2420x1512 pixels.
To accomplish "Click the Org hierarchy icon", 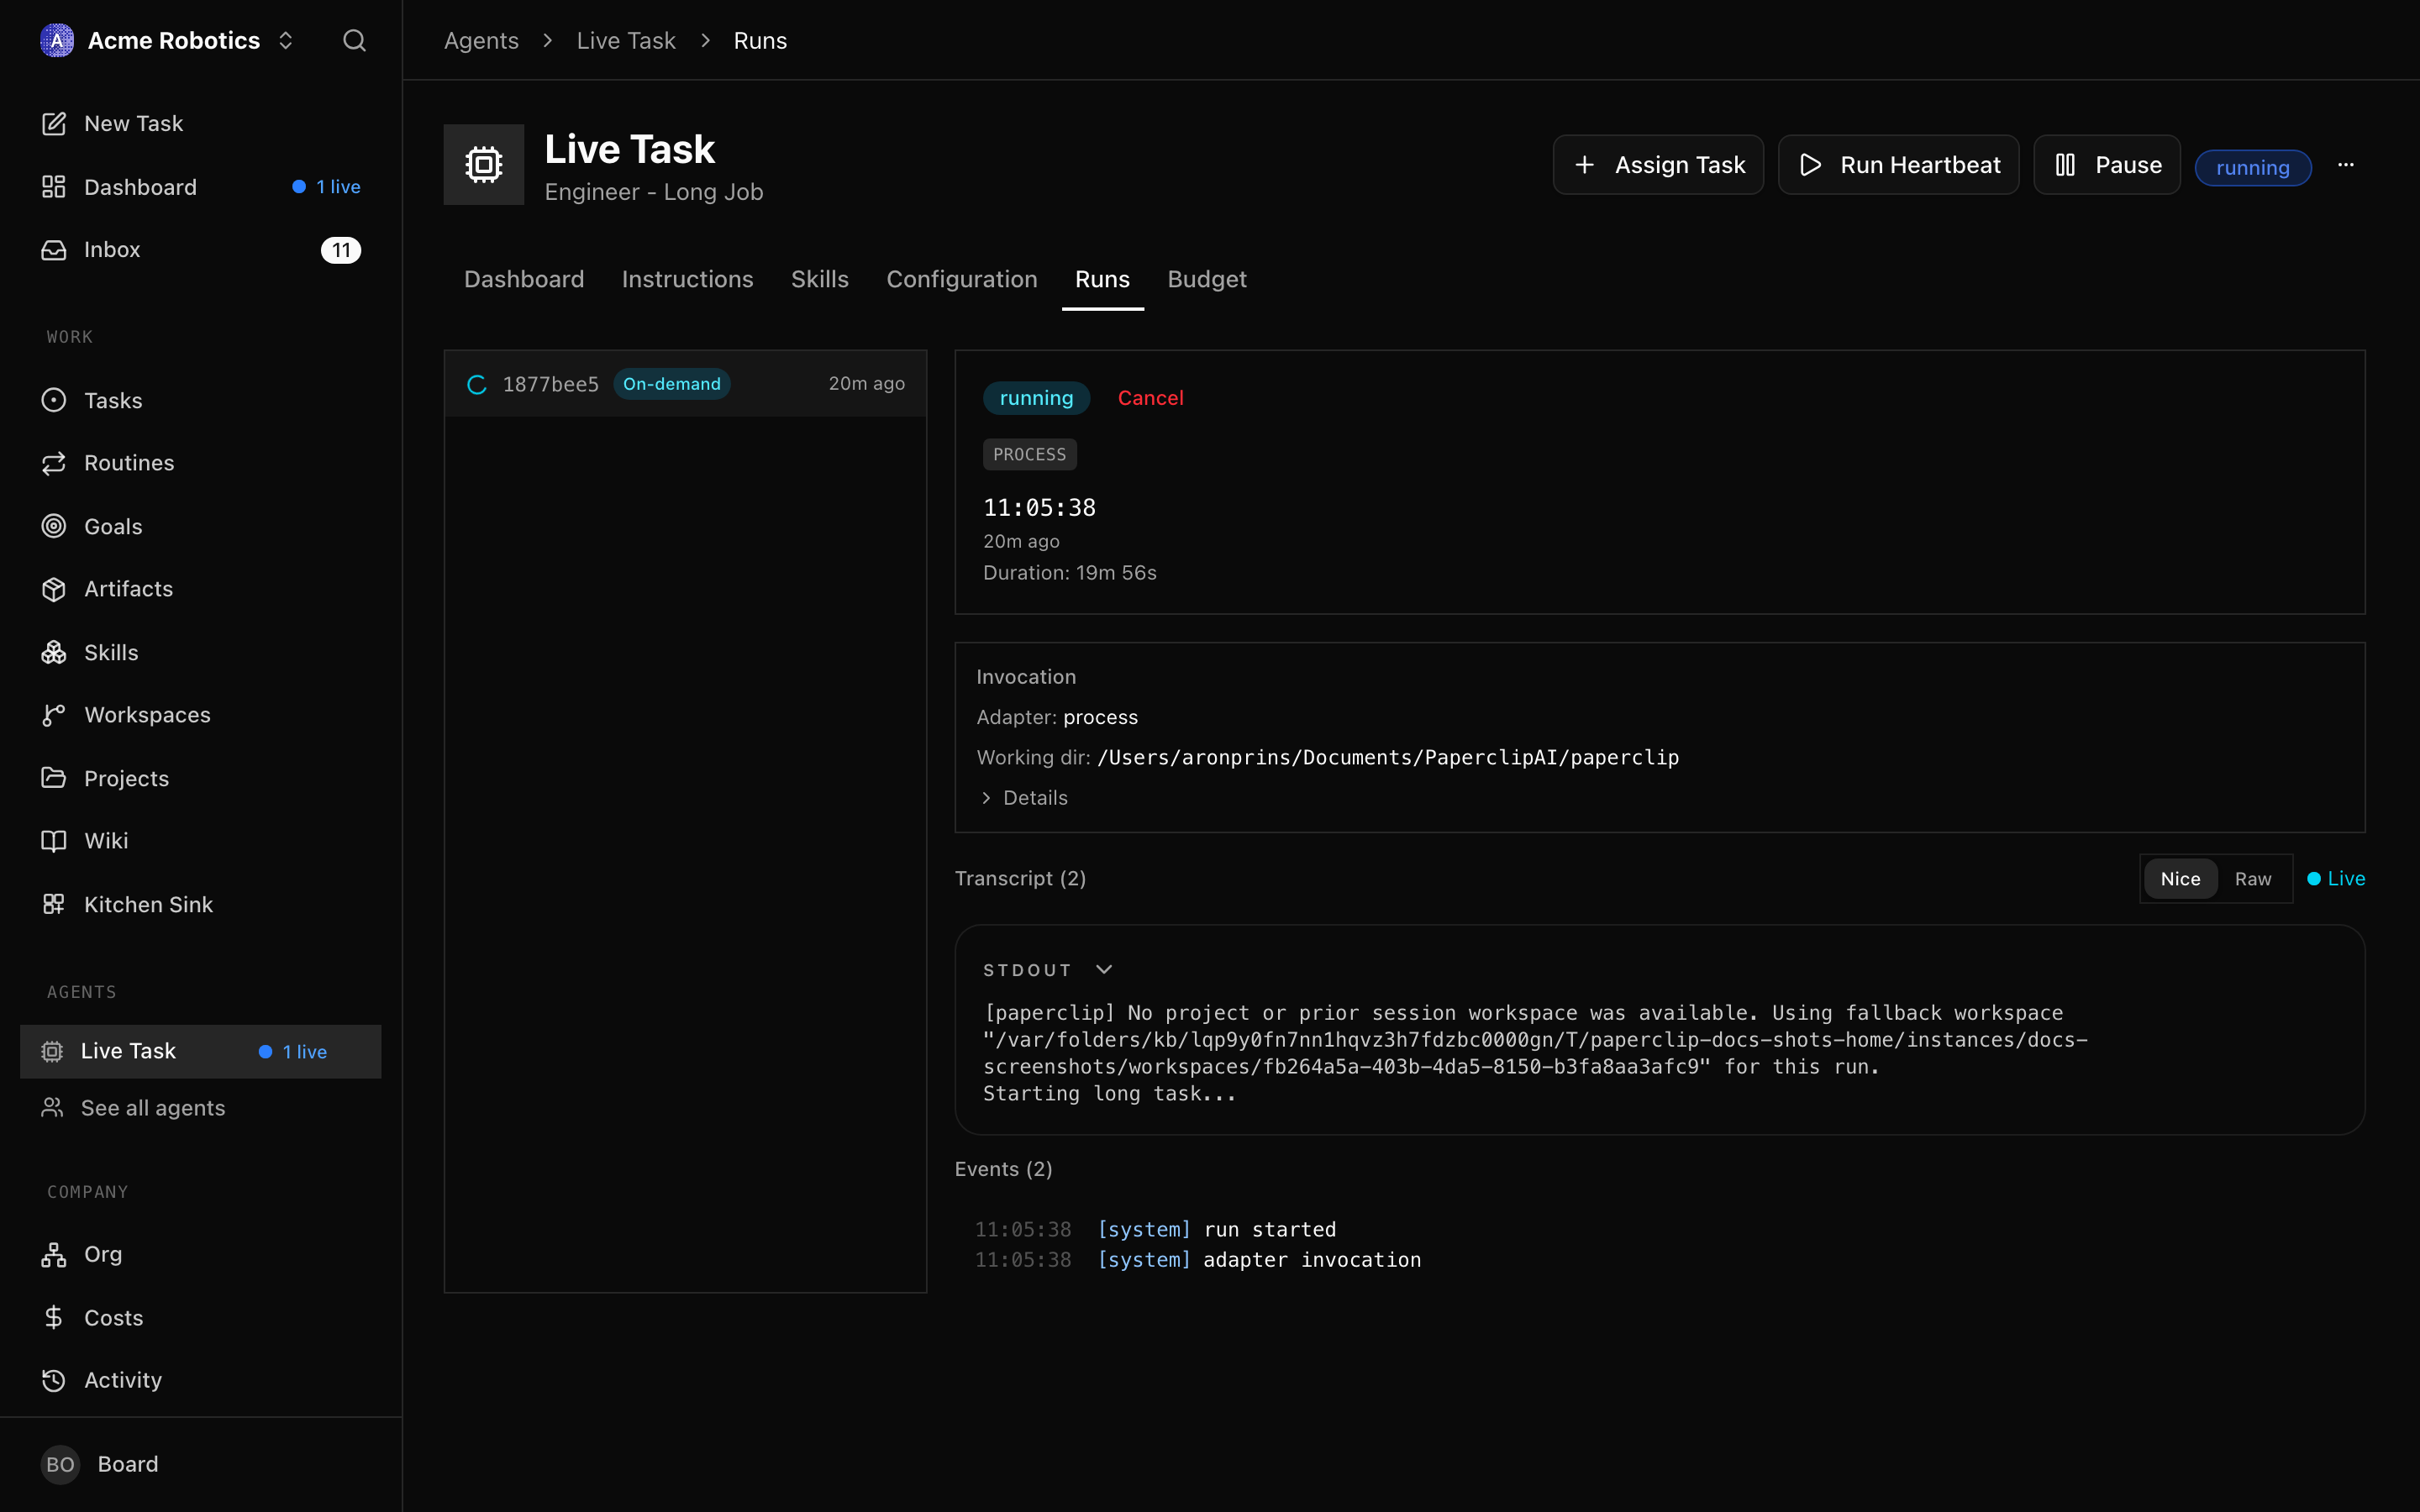I will [x=54, y=1254].
